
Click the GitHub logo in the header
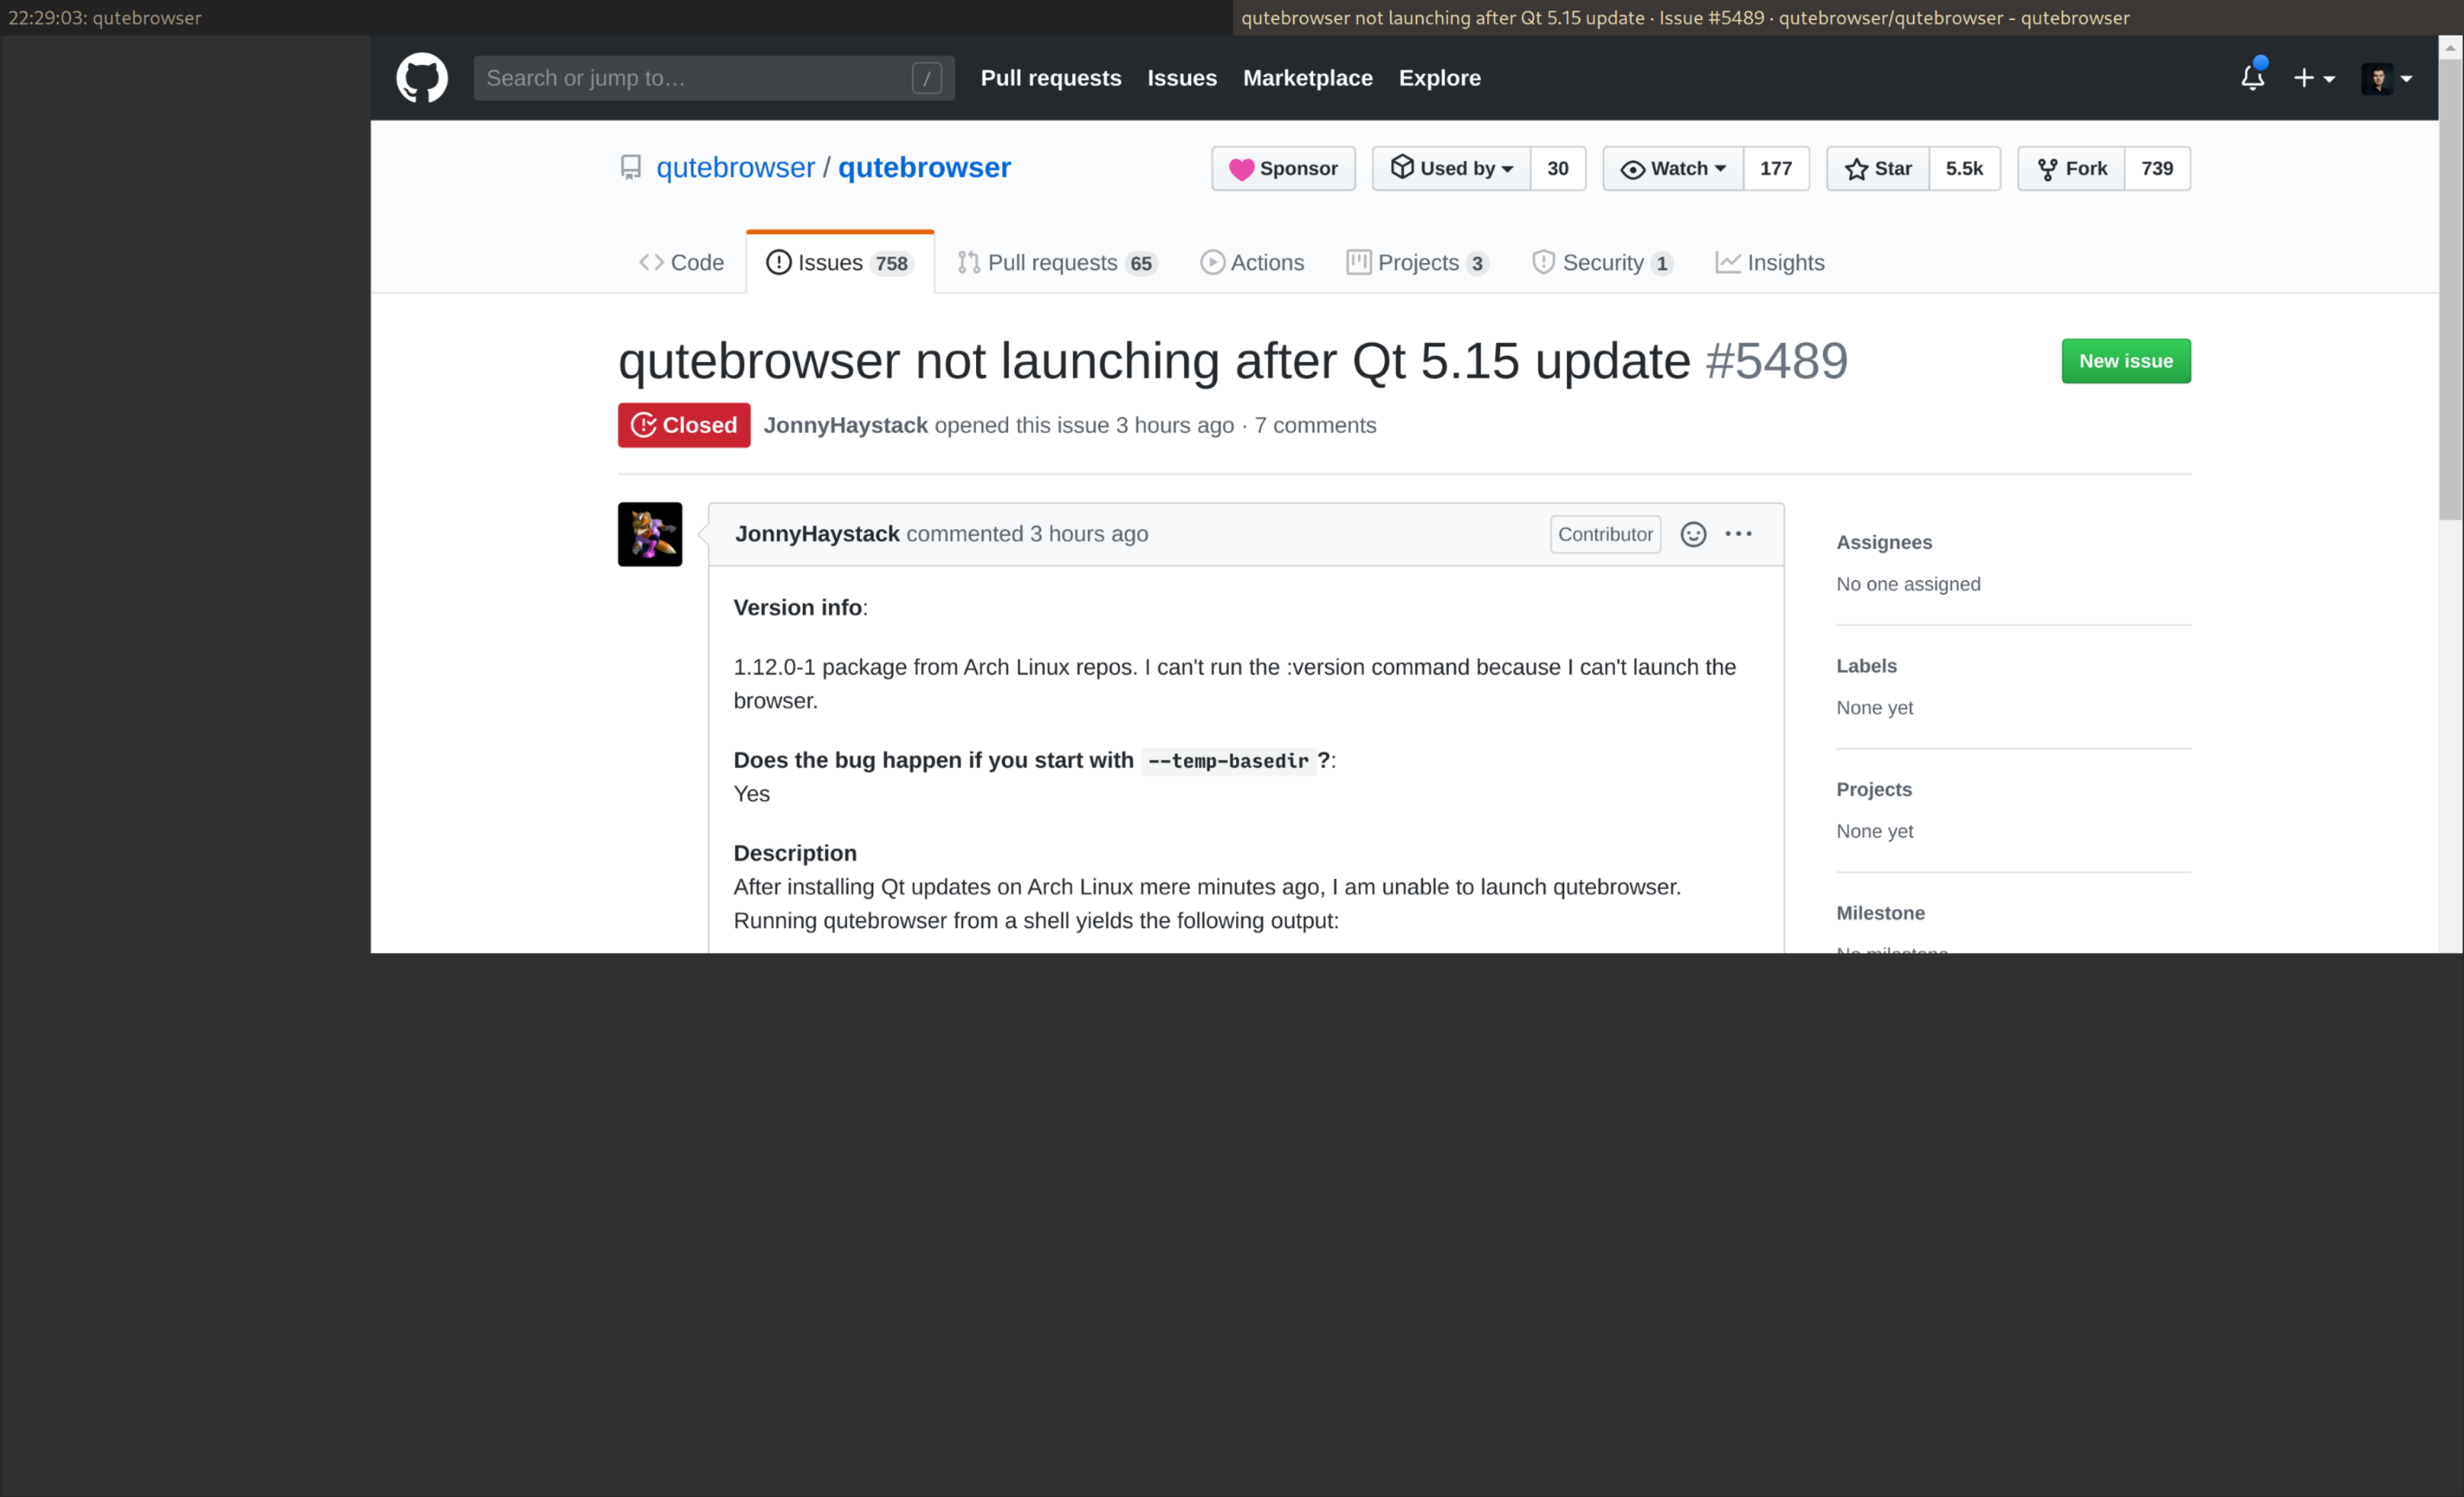tap(421, 77)
